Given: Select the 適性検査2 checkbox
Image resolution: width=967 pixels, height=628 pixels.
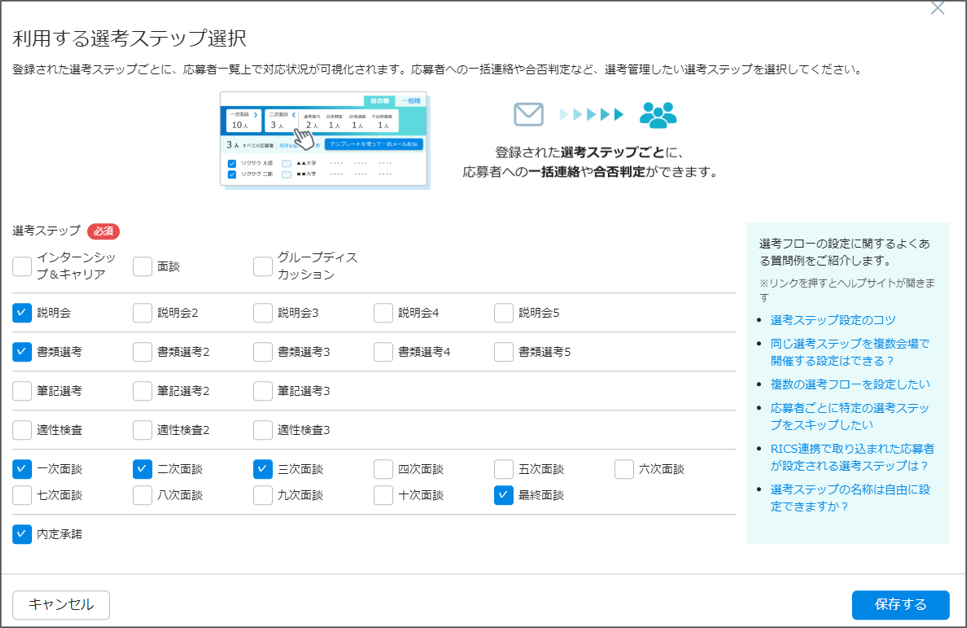Looking at the screenshot, I should (x=142, y=430).
